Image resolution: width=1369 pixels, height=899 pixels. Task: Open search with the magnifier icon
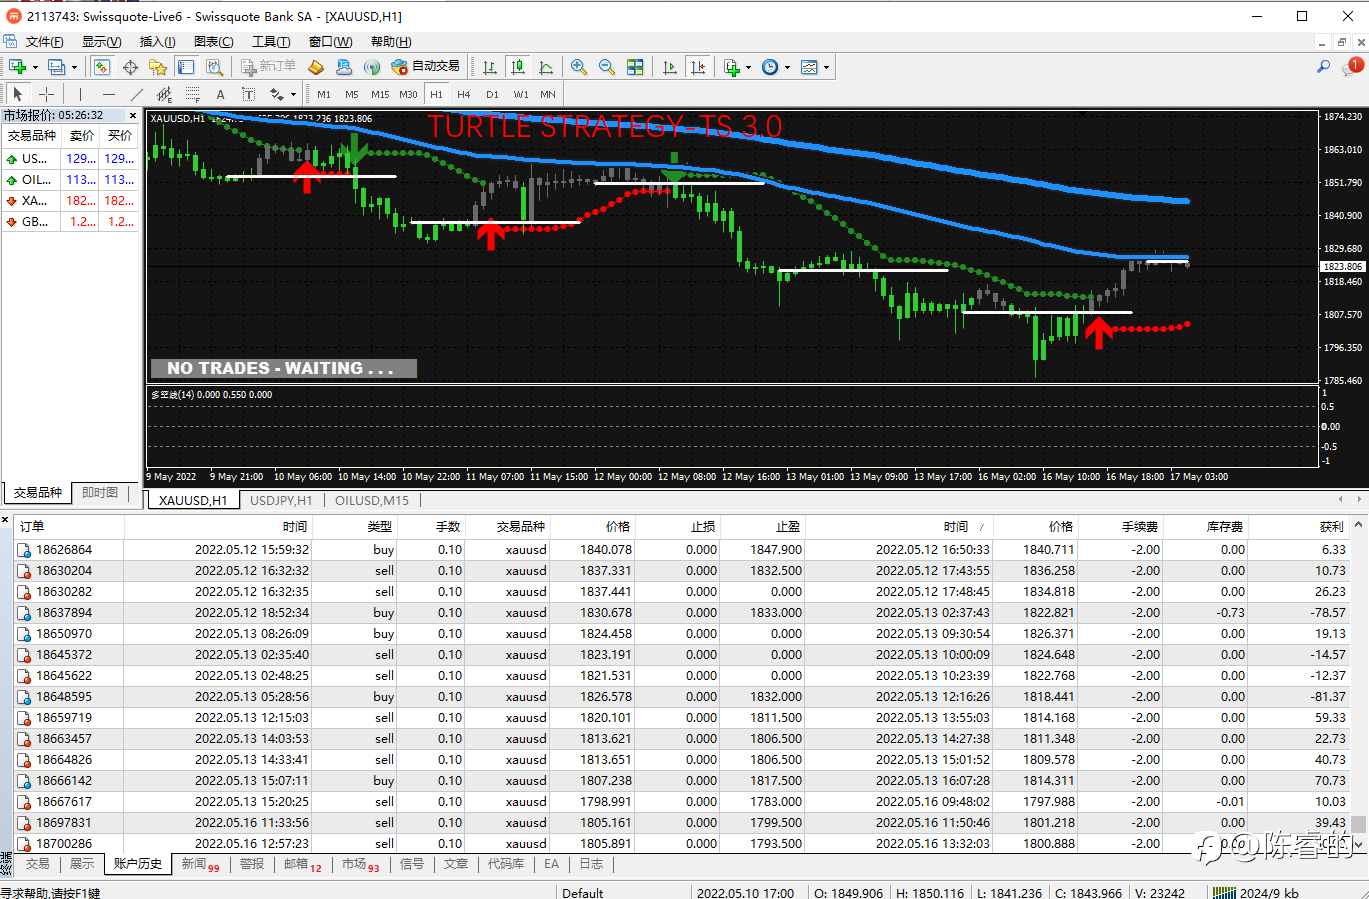coord(1323,67)
